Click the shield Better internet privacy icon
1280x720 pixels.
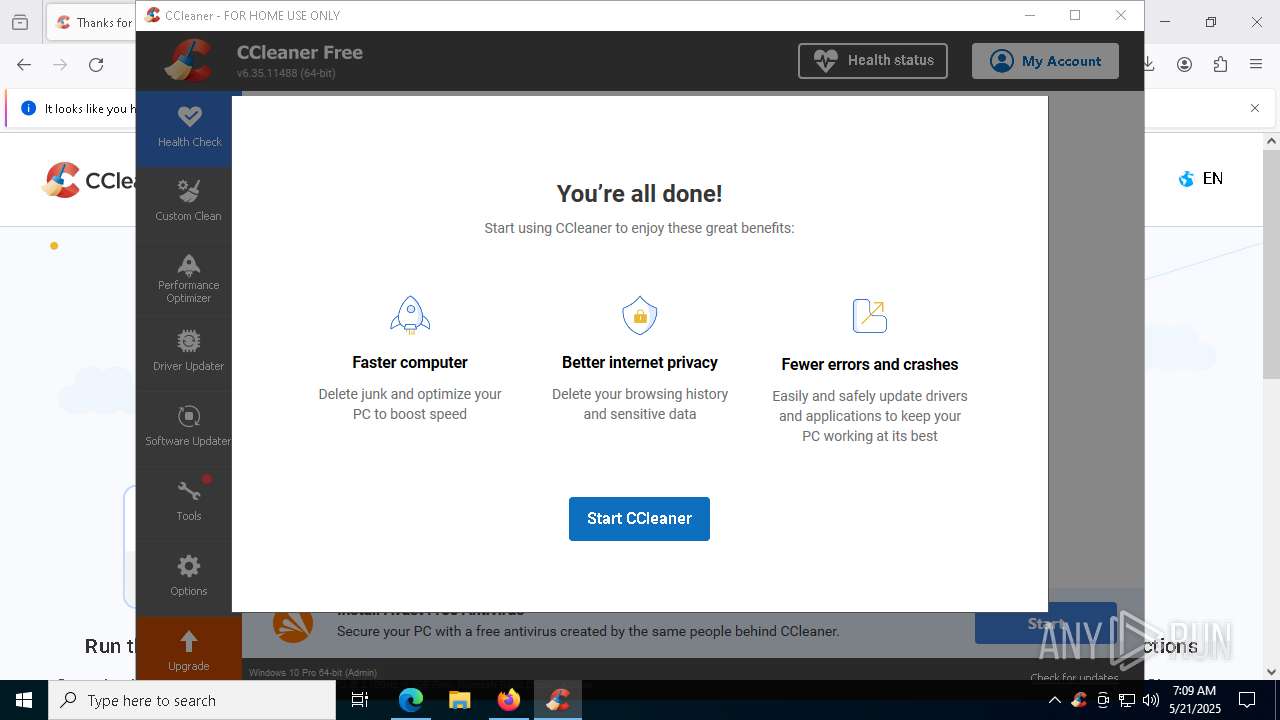[x=640, y=315]
